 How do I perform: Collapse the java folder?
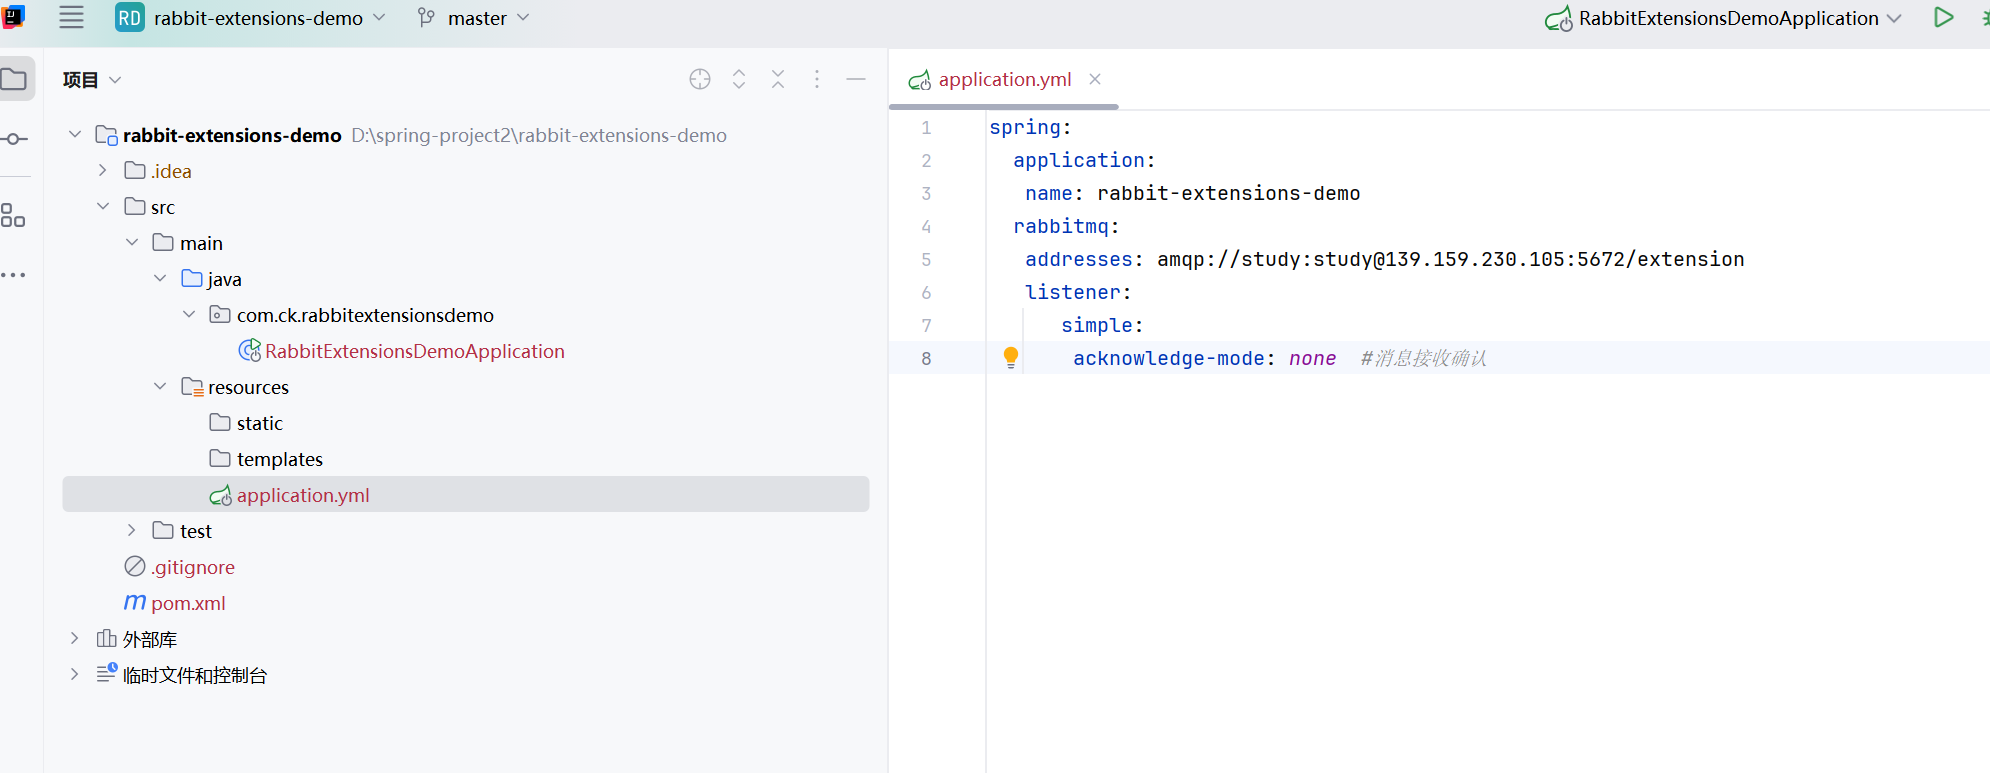tap(160, 278)
